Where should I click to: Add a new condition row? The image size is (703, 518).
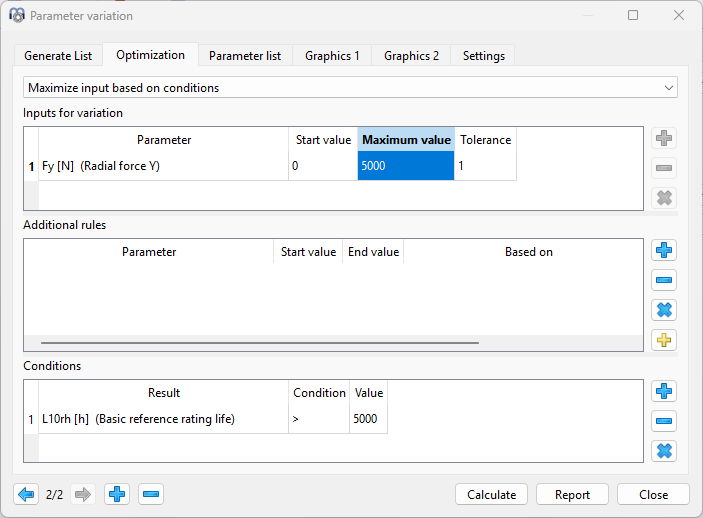[x=664, y=391]
